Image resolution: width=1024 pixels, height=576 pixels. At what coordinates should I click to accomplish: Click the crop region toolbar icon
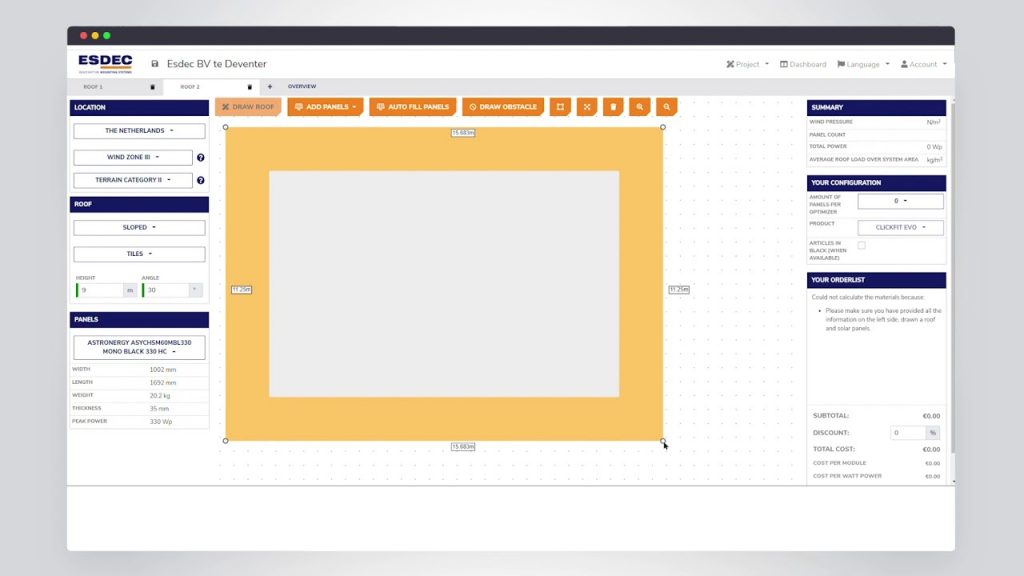(561, 106)
